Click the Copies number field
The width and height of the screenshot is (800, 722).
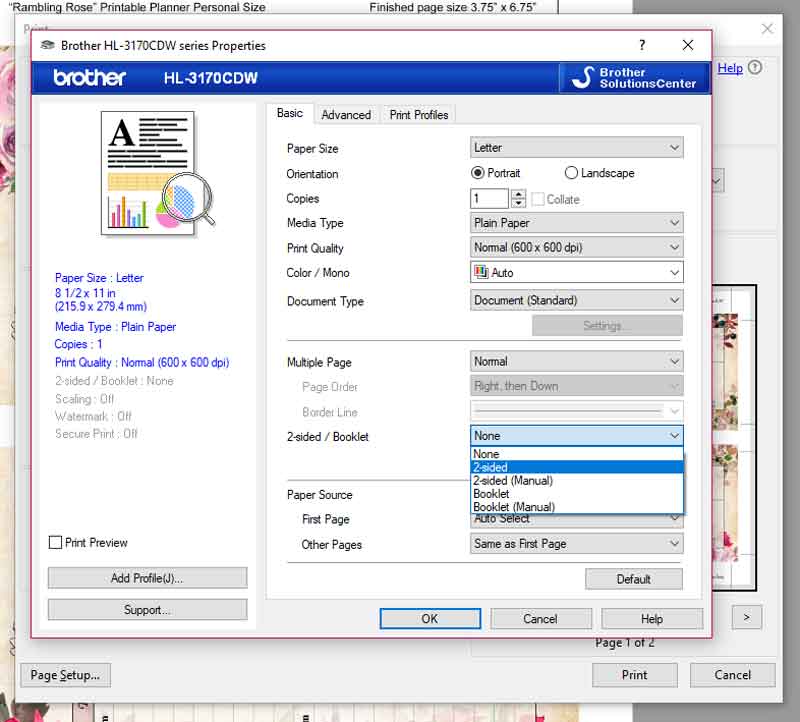click(489, 198)
